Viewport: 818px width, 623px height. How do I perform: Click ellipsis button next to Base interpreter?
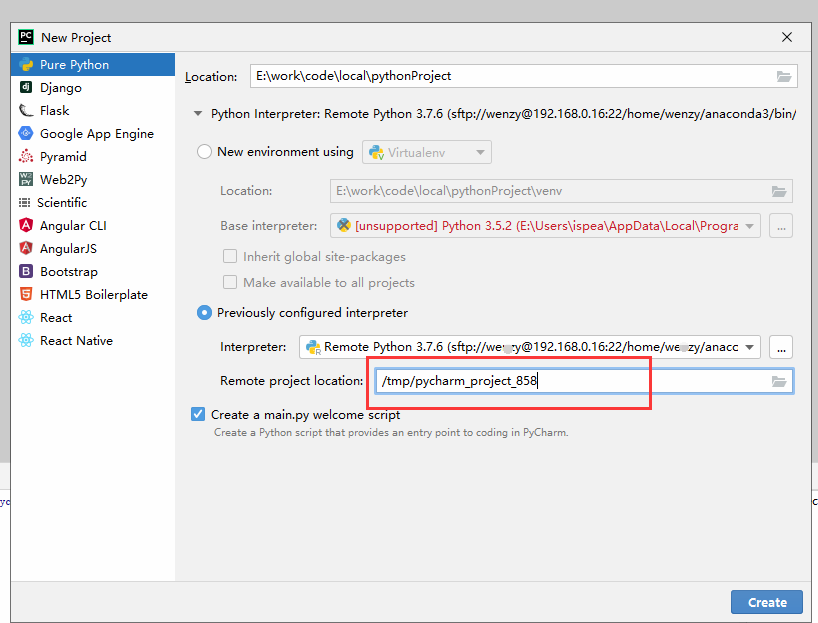[781, 226]
